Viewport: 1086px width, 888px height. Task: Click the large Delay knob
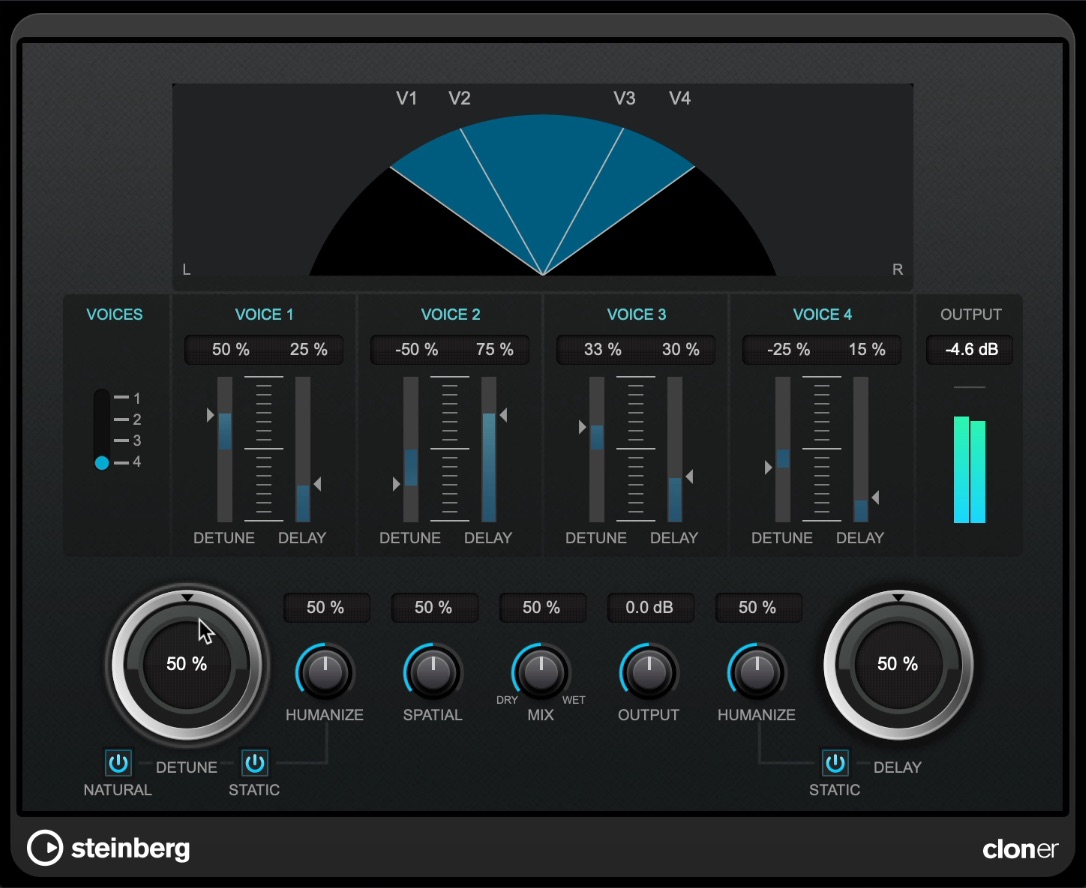[x=898, y=664]
